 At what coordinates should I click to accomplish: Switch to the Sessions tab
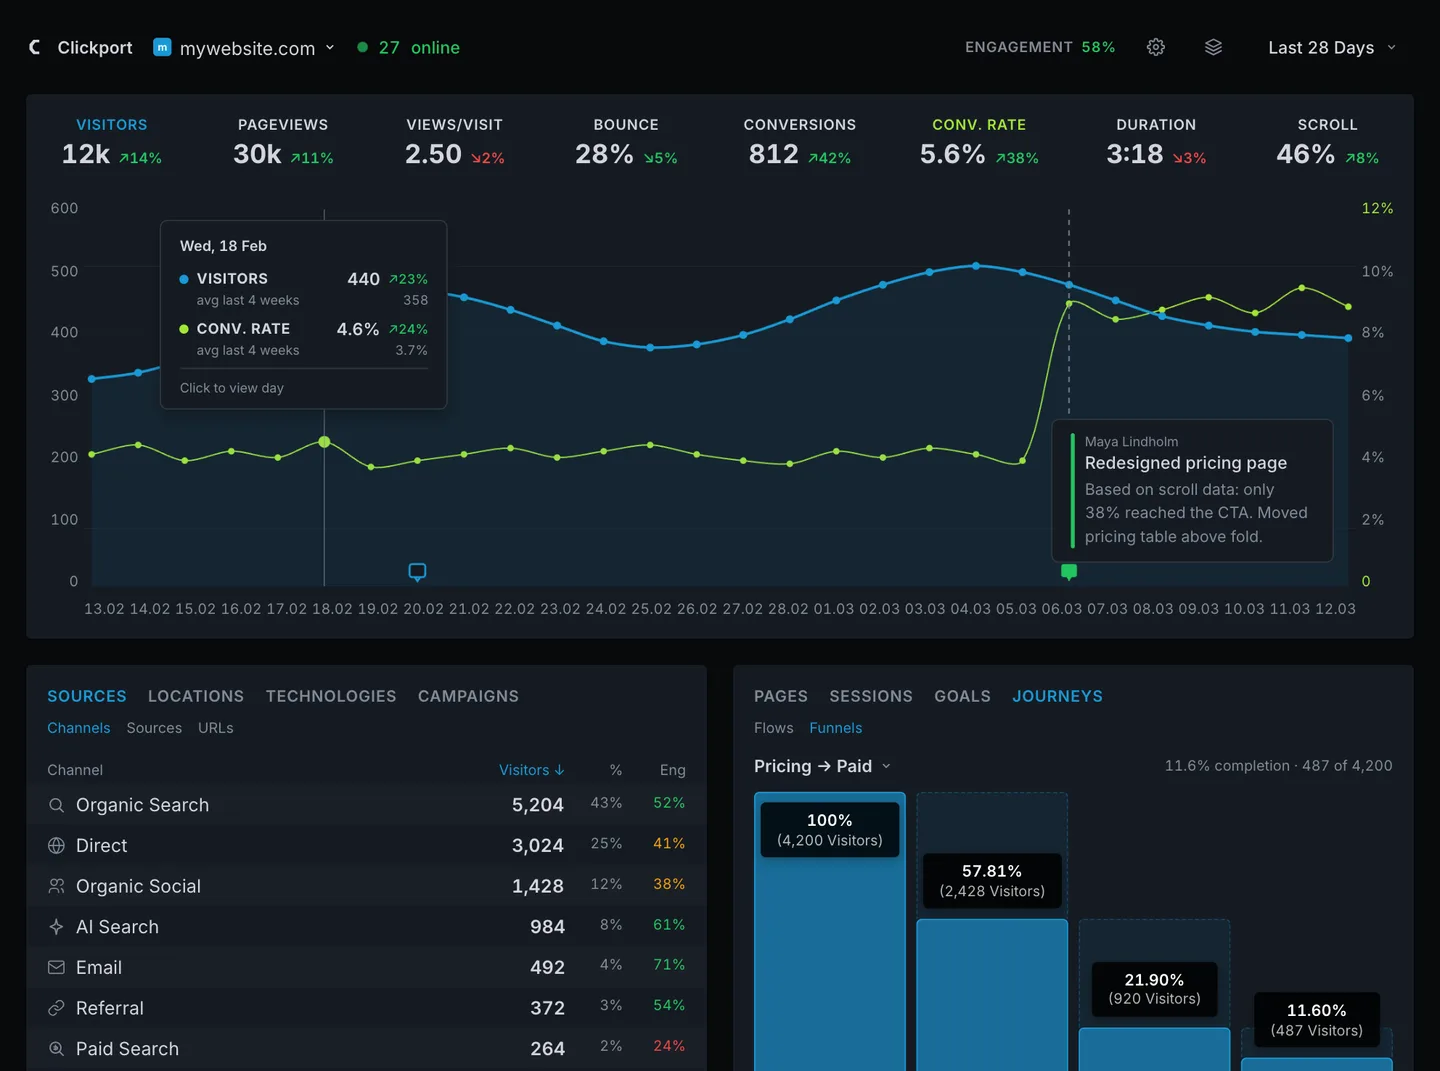pos(871,696)
